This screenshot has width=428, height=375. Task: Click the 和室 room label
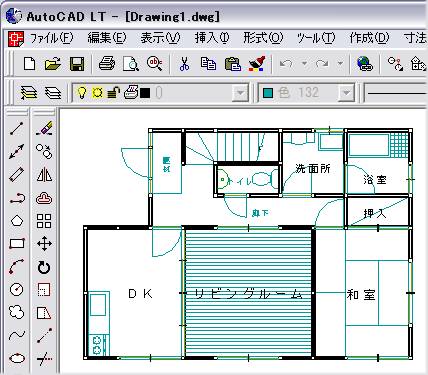361,294
